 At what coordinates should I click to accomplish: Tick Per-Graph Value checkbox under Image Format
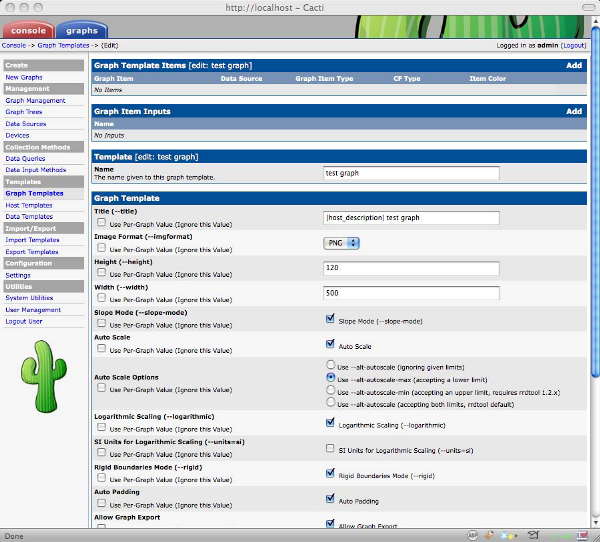click(101, 248)
